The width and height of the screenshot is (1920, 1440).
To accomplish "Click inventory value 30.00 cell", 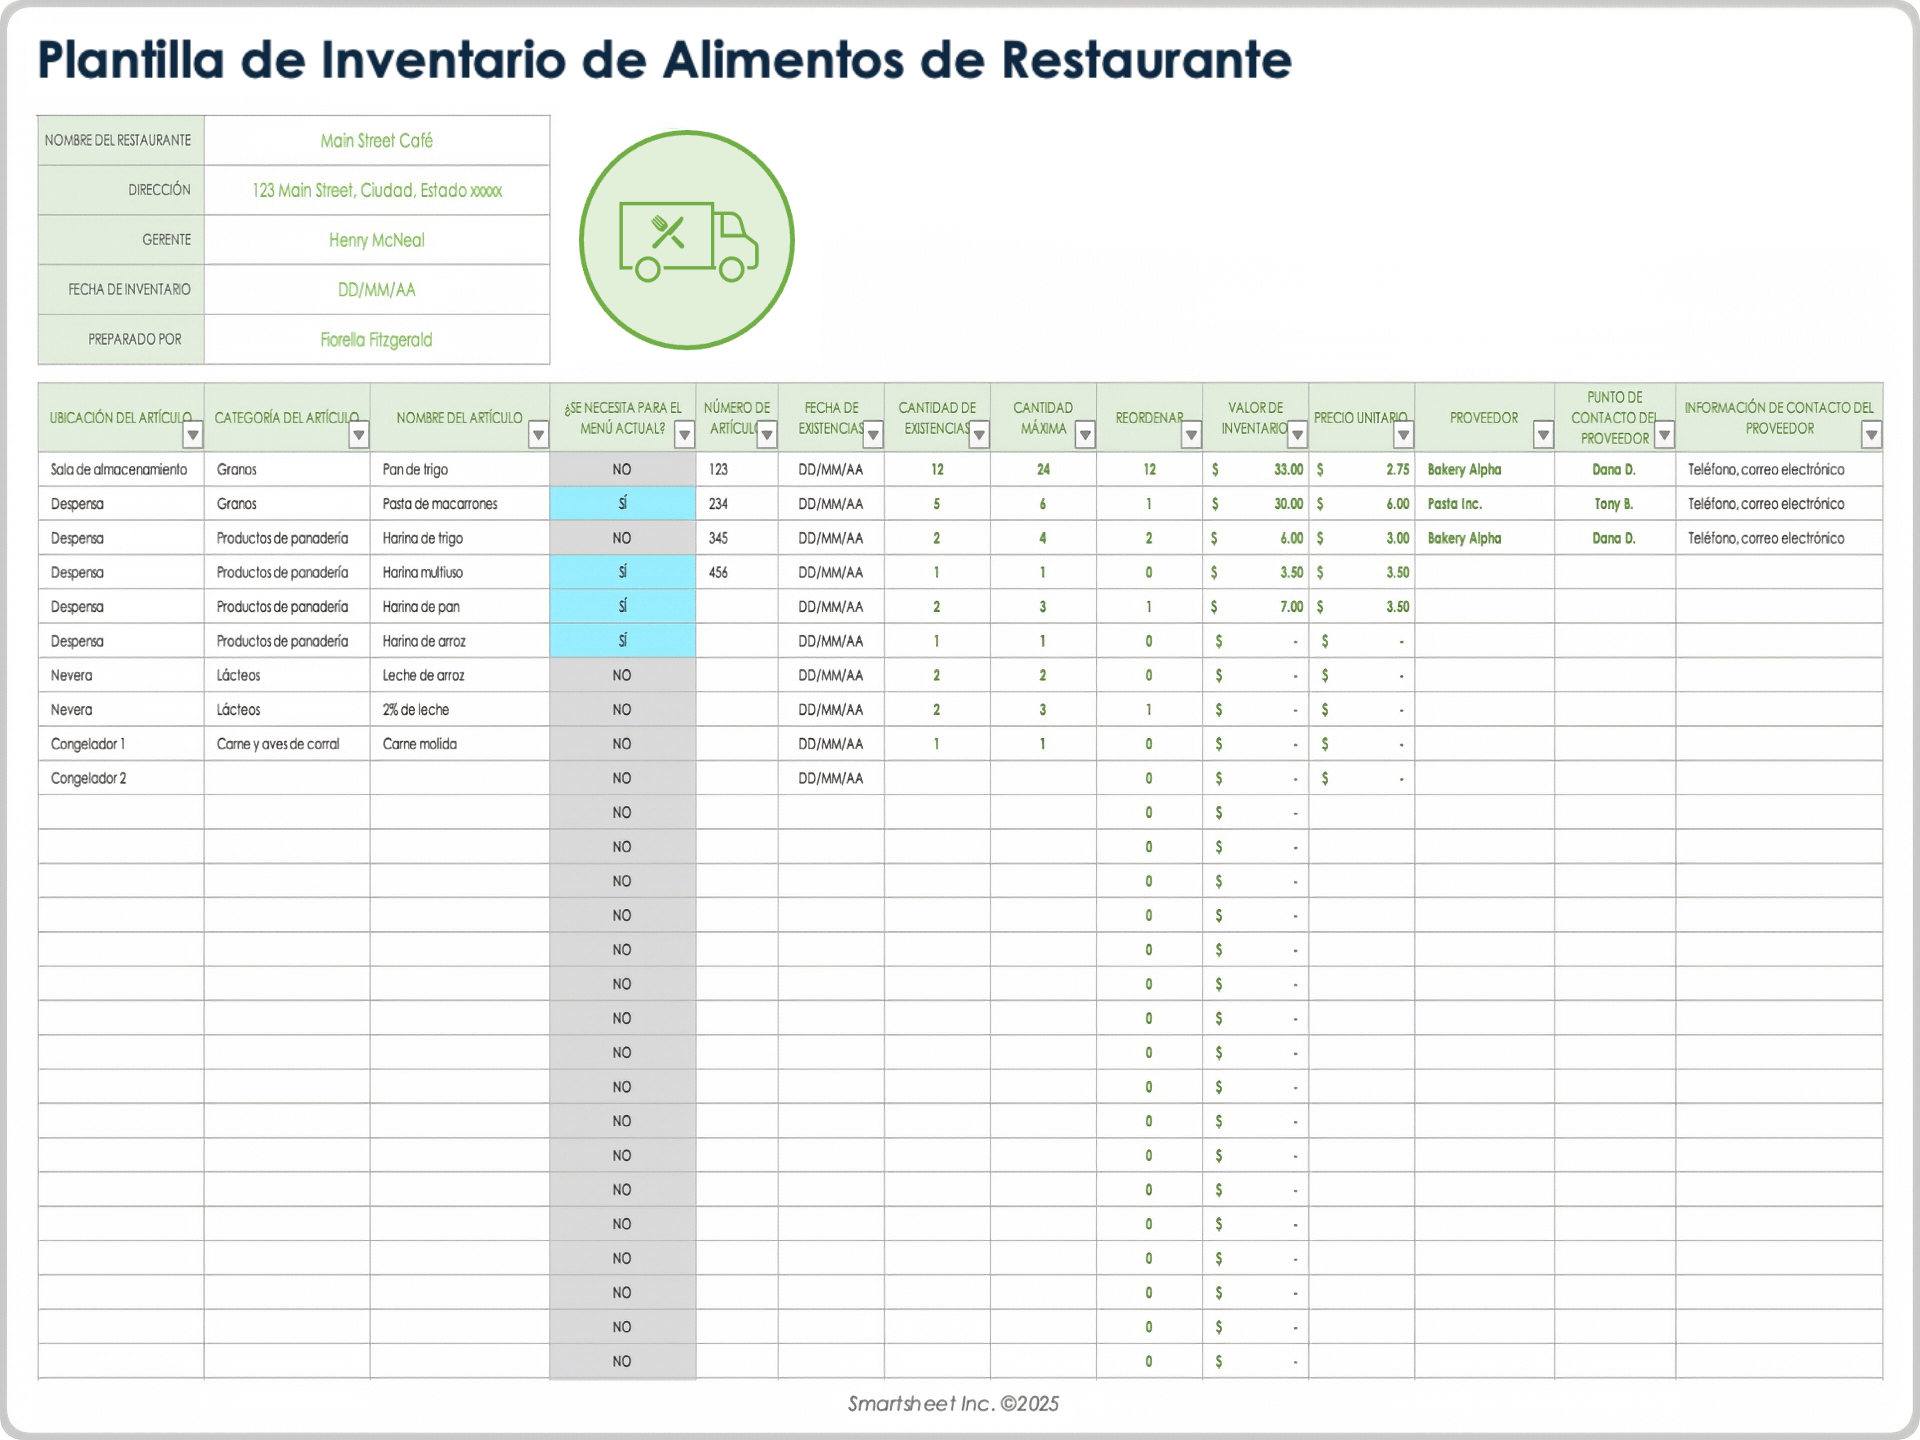I will click(x=1256, y=504).
